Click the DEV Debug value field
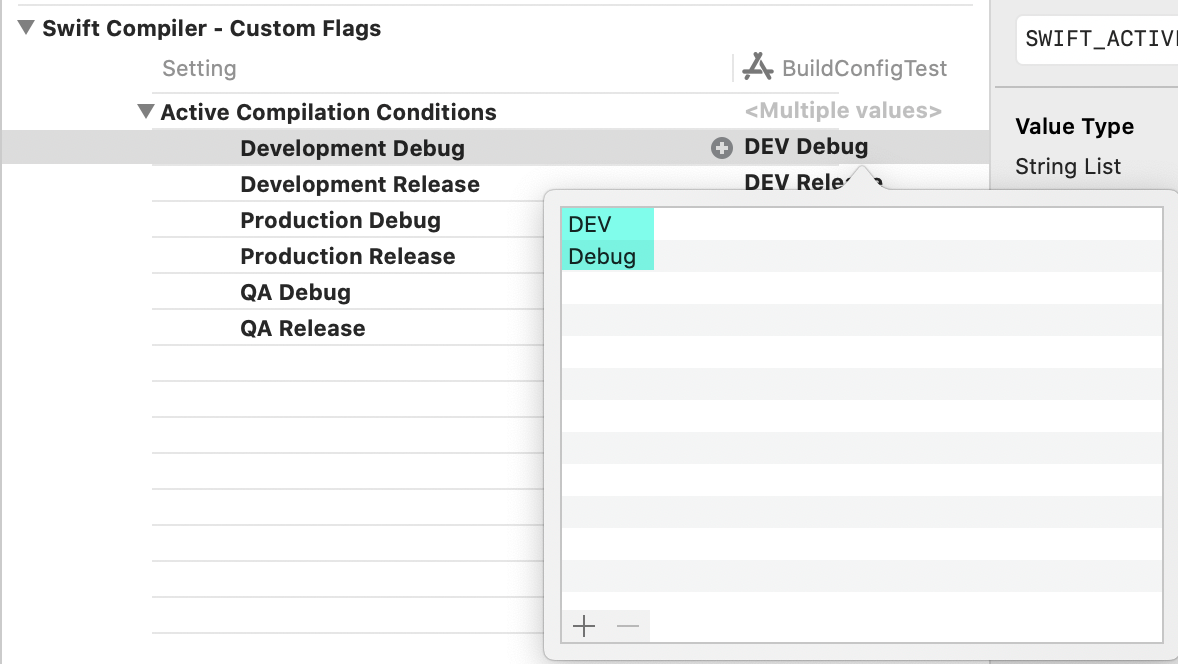Viewport: 1178px width, 664px height. click(806, 147)
